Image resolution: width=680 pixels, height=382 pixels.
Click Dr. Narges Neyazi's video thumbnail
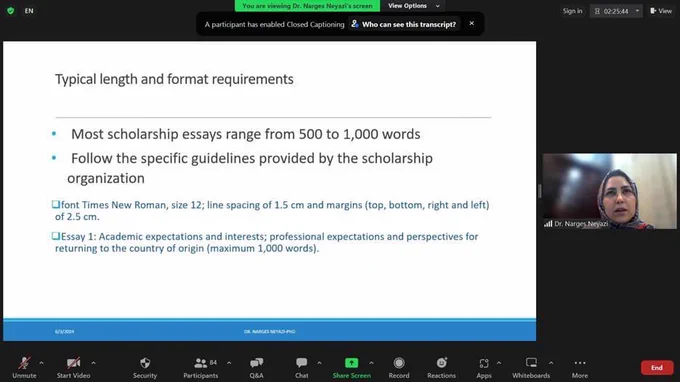[609, 191]
